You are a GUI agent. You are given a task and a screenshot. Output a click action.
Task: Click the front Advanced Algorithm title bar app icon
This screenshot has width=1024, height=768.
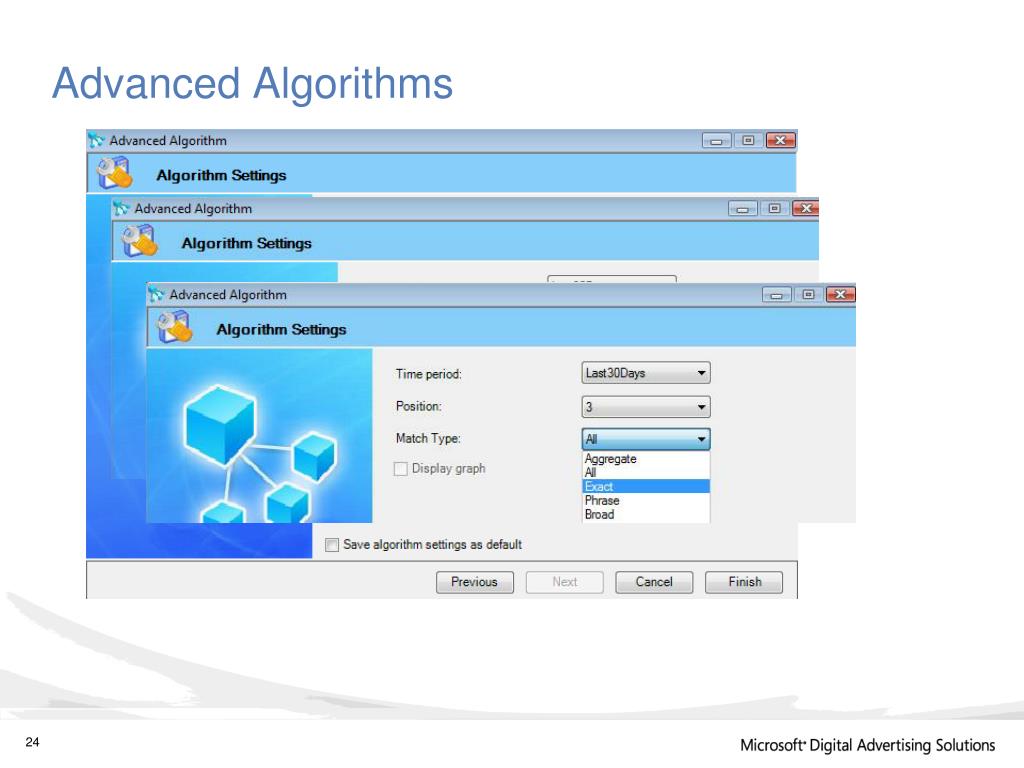[156, 294]
